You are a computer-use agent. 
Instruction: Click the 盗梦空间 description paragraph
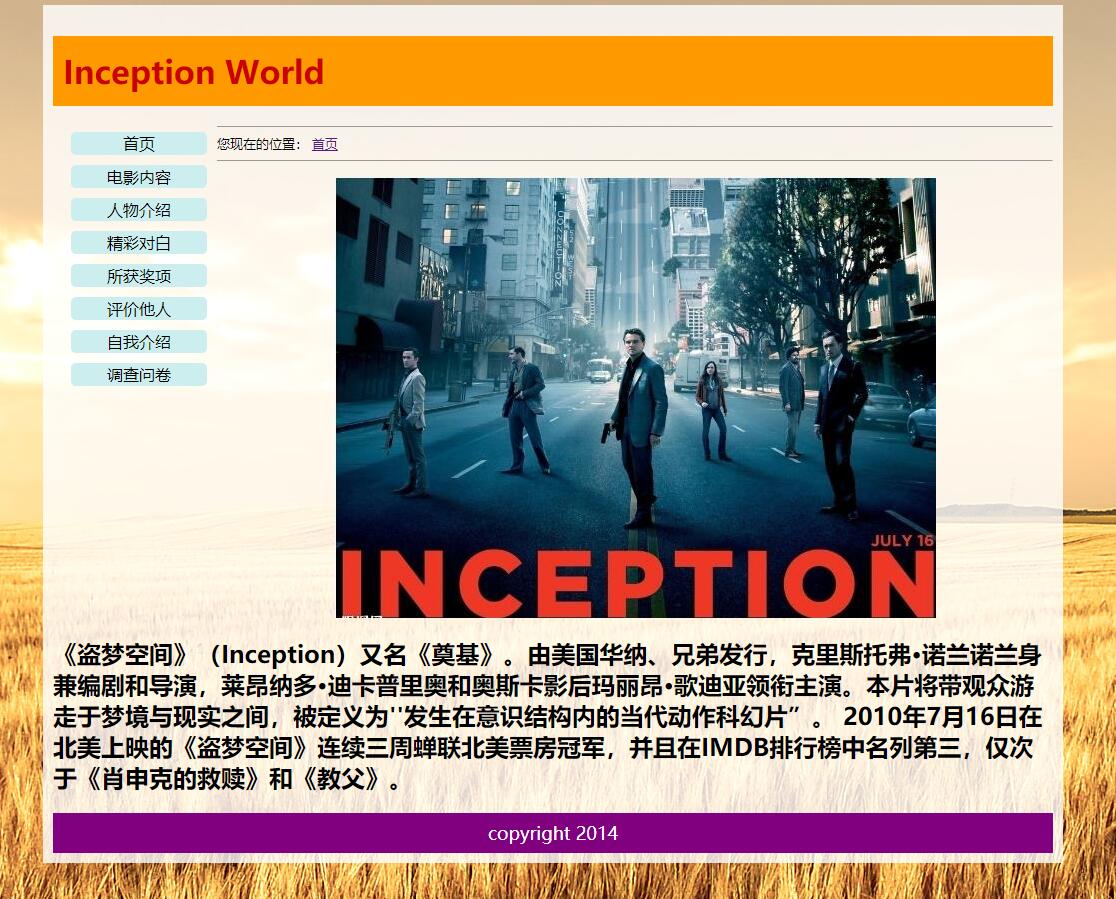550,717
